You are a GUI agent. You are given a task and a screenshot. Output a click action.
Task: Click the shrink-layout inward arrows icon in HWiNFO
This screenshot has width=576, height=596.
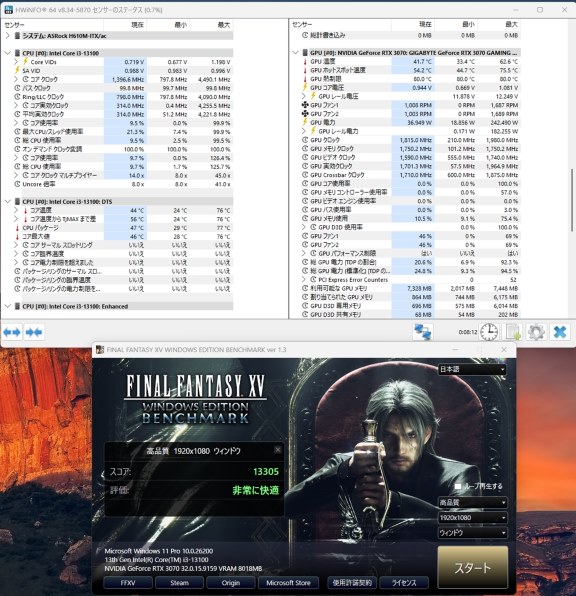point(34,333)
